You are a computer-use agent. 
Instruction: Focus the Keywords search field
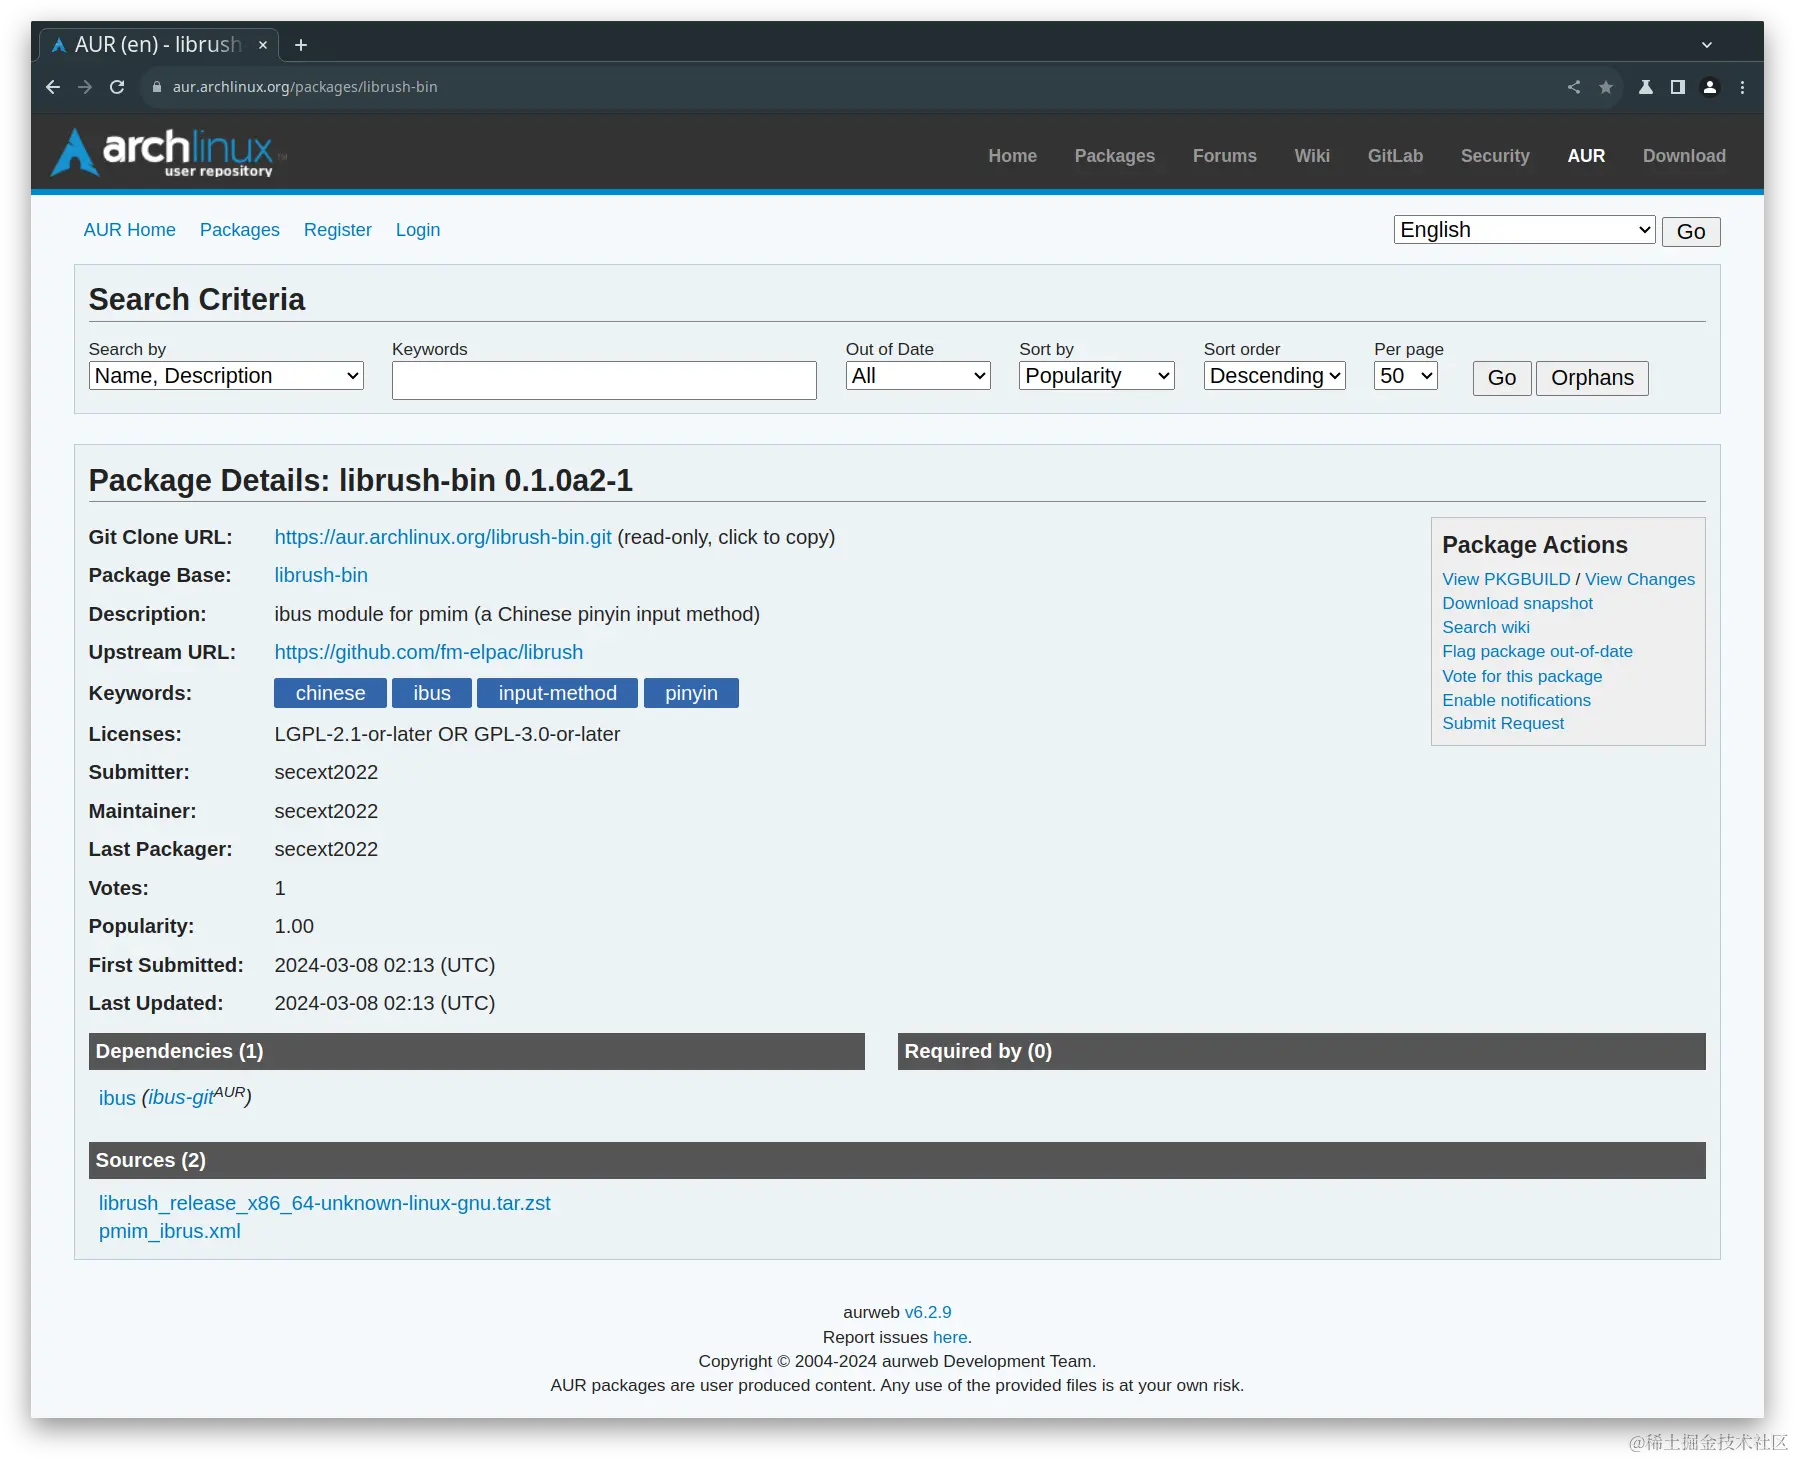tap(604, 380)
